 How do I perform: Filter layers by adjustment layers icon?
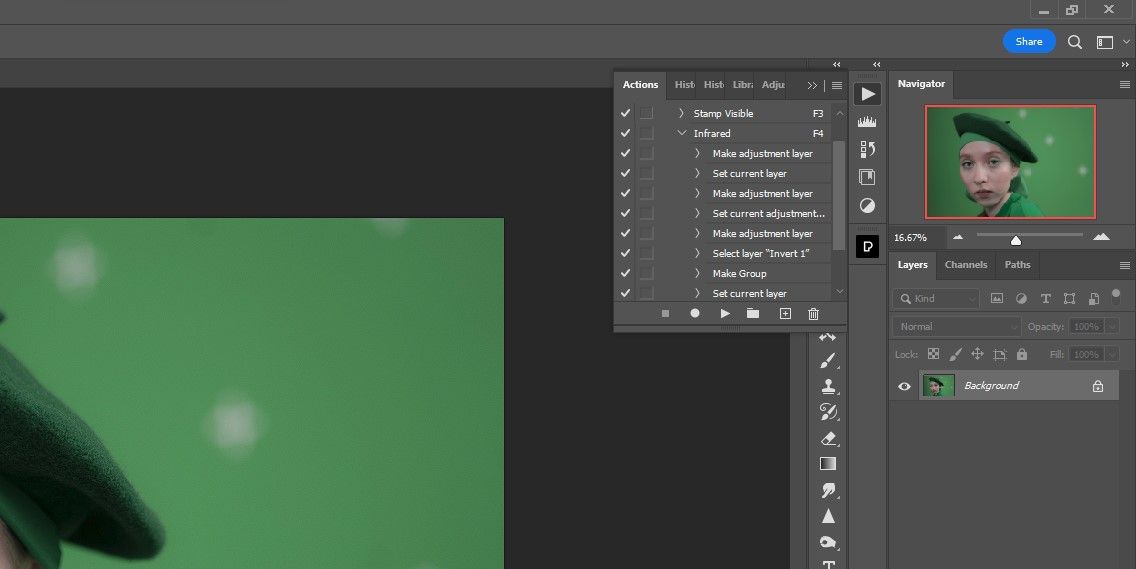click(1022, 298)
